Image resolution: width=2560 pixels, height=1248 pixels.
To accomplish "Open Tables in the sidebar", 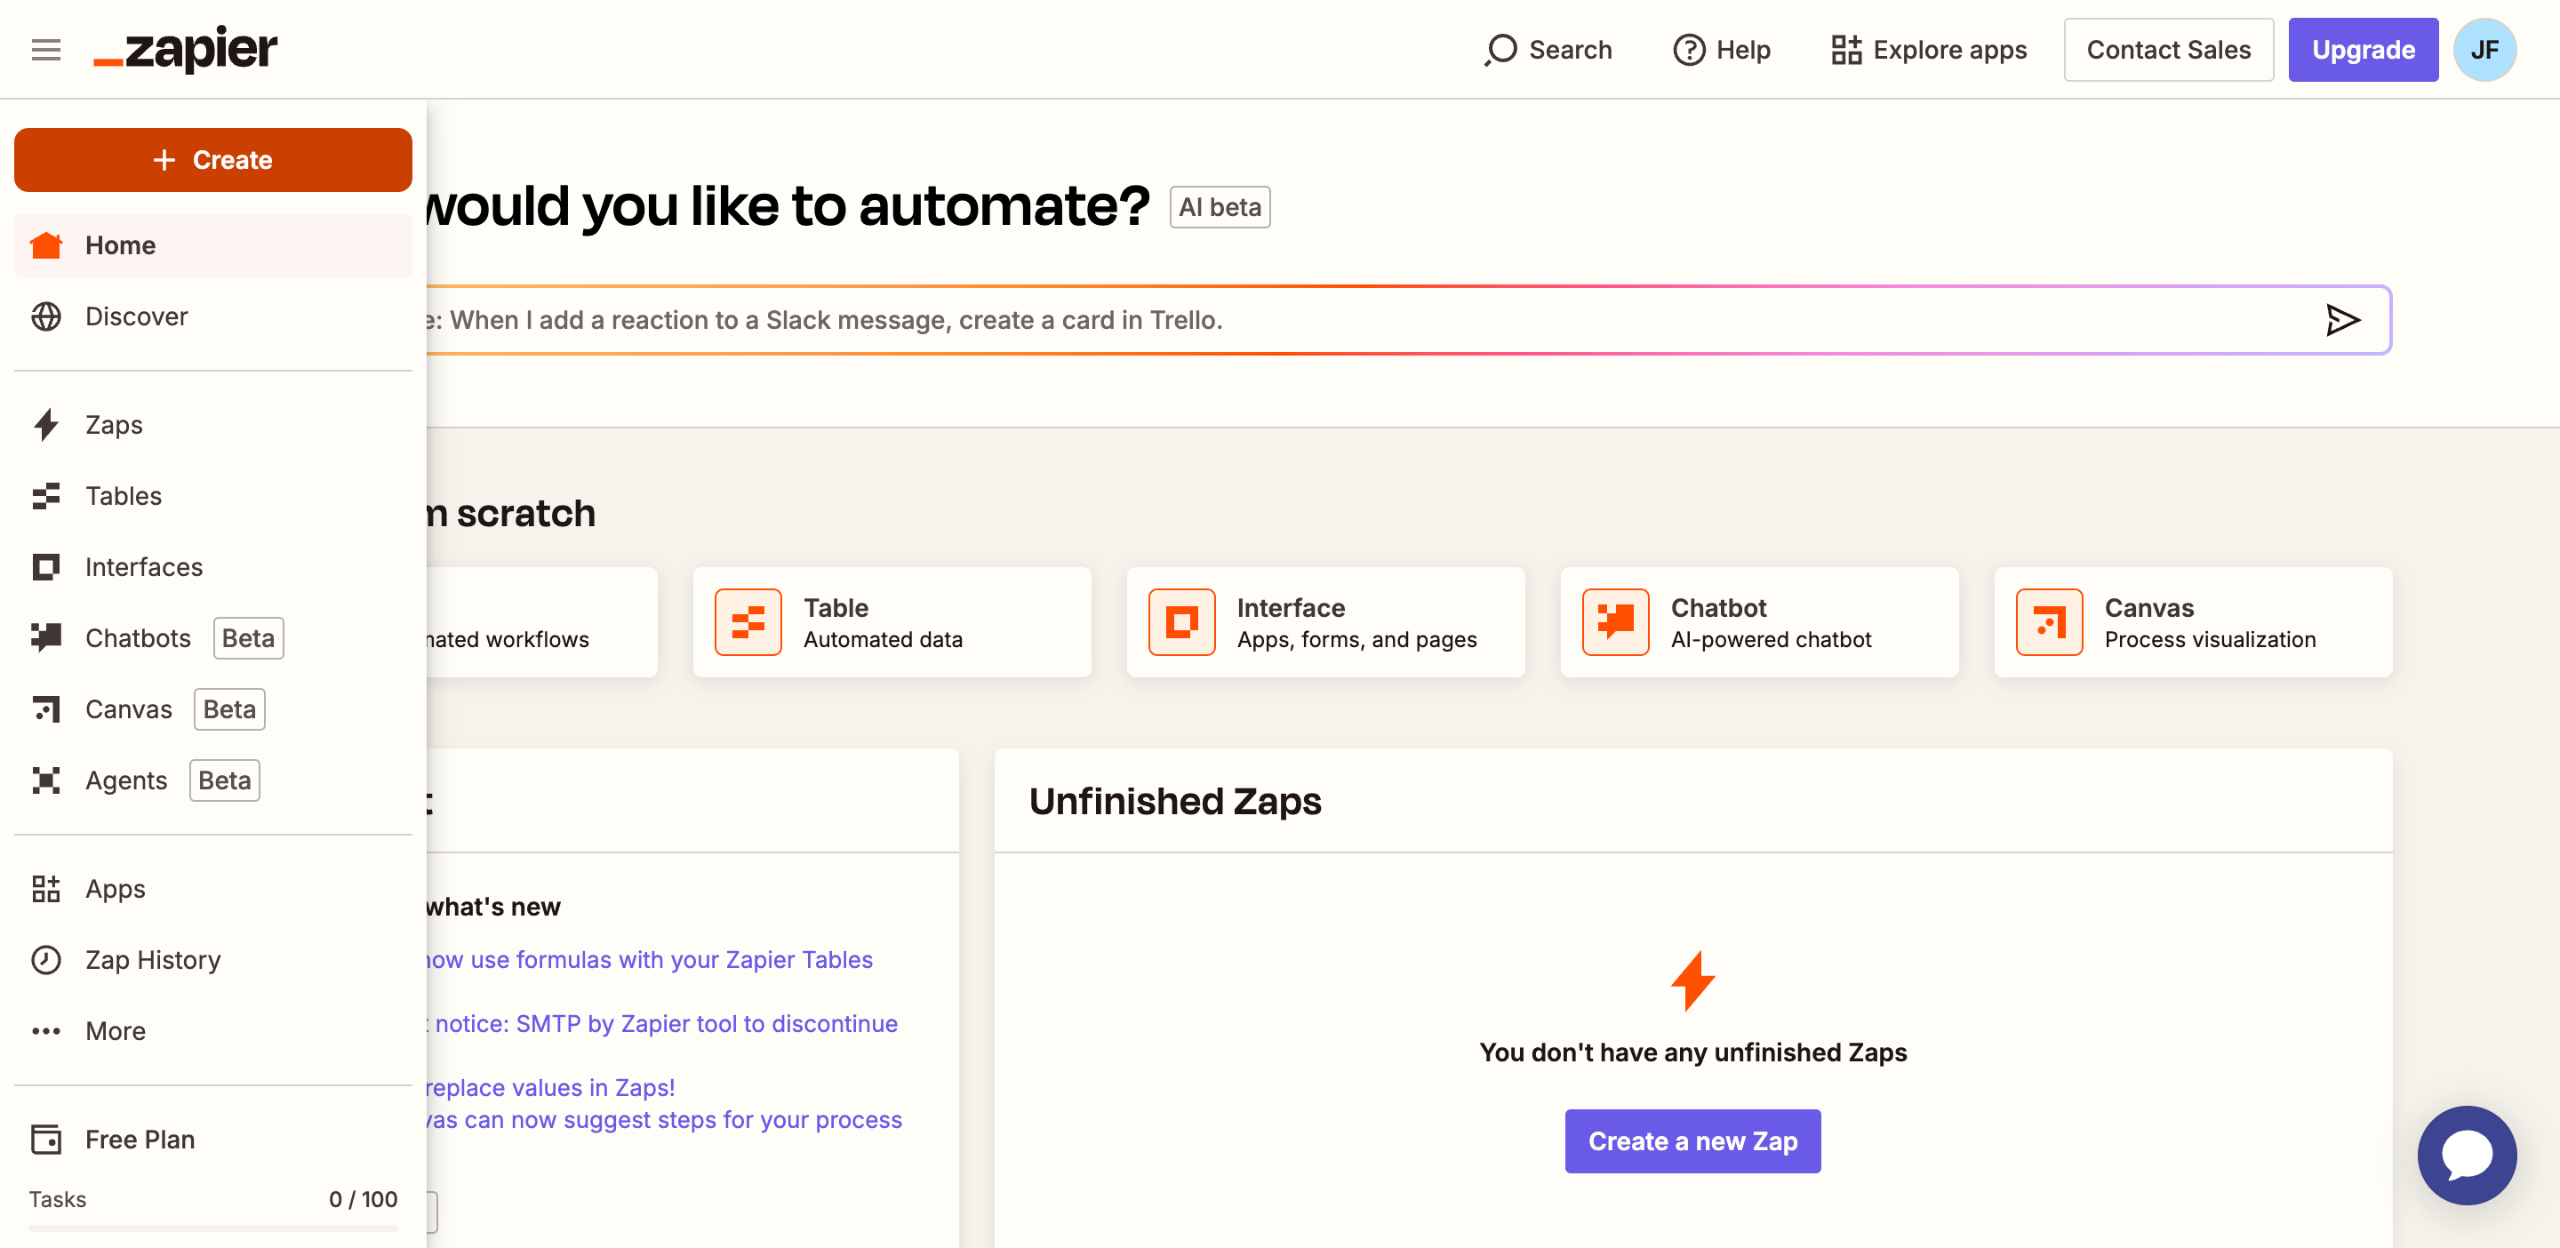I will point(123,496).
